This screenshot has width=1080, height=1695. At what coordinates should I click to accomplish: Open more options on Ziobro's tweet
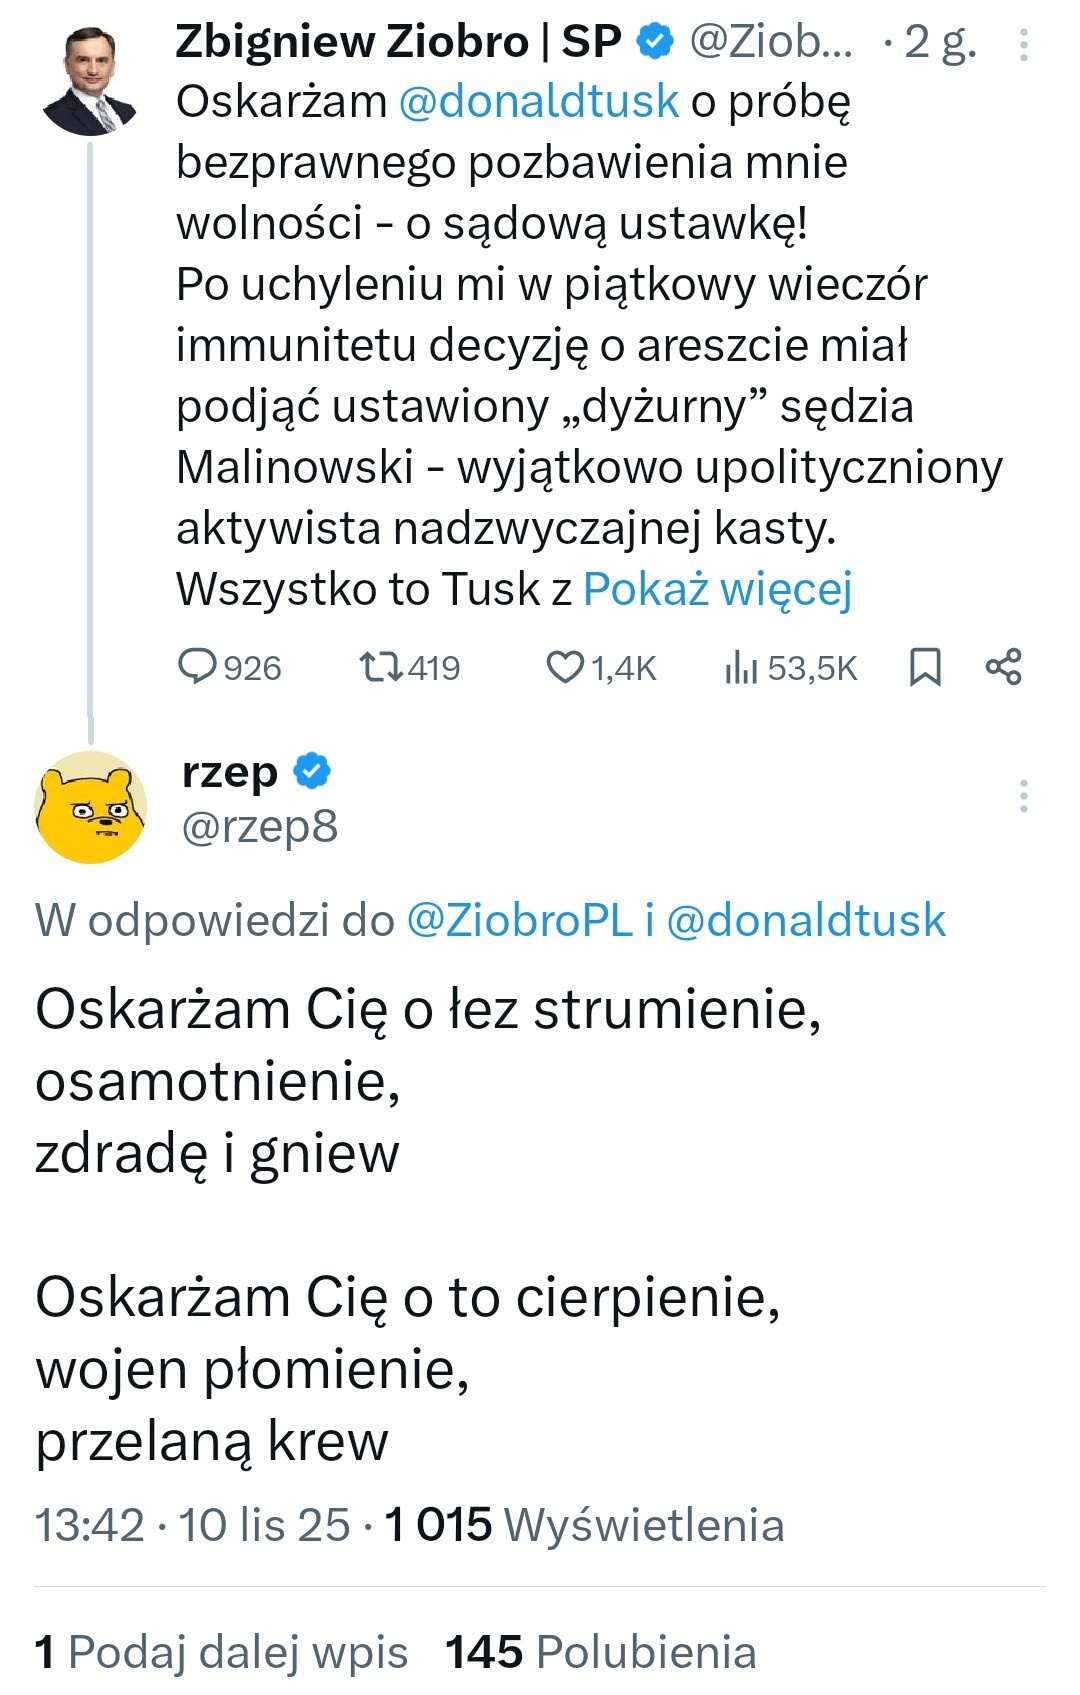(x=1024, y=45)
